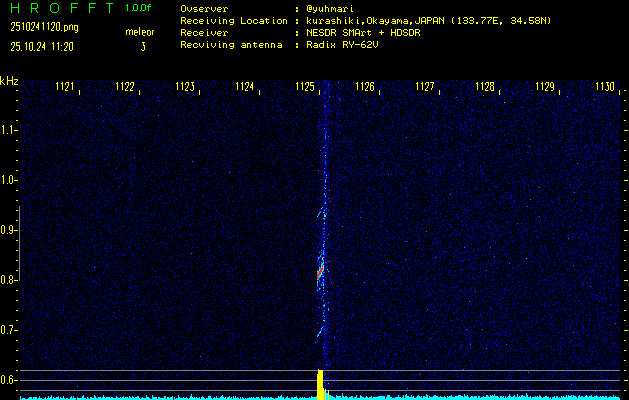
Task: Click the 1127 time axis marker
Action: click(x=425, y=87)
